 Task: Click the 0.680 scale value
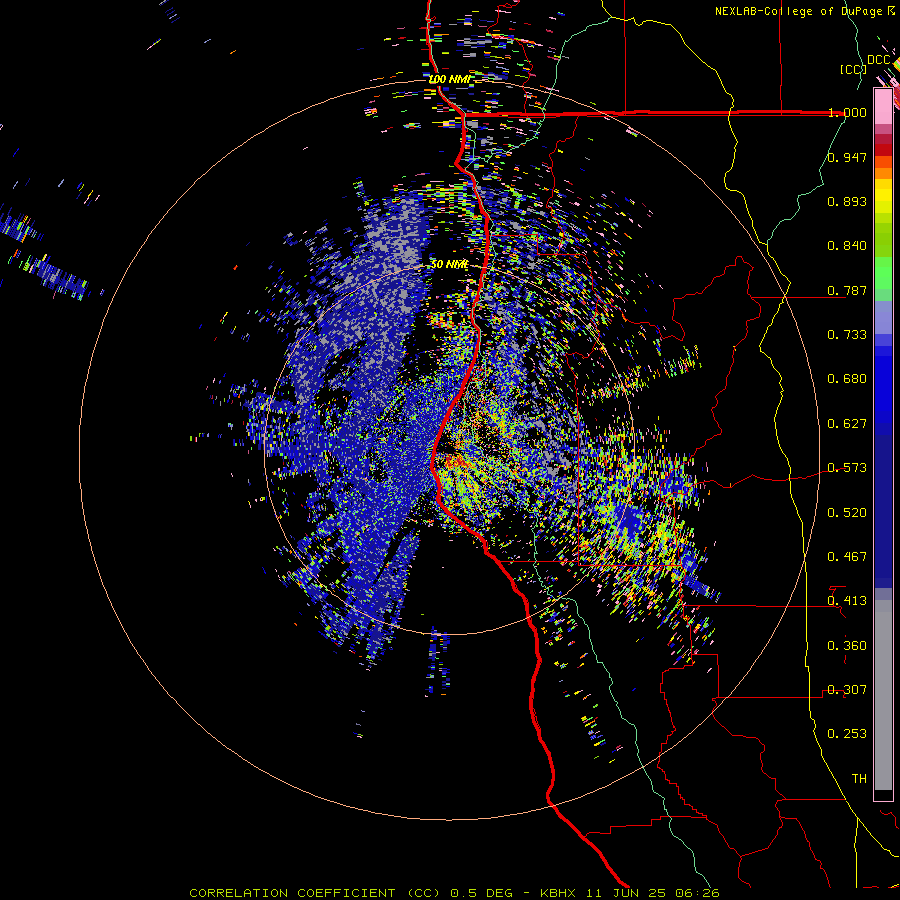pos(847,379)
